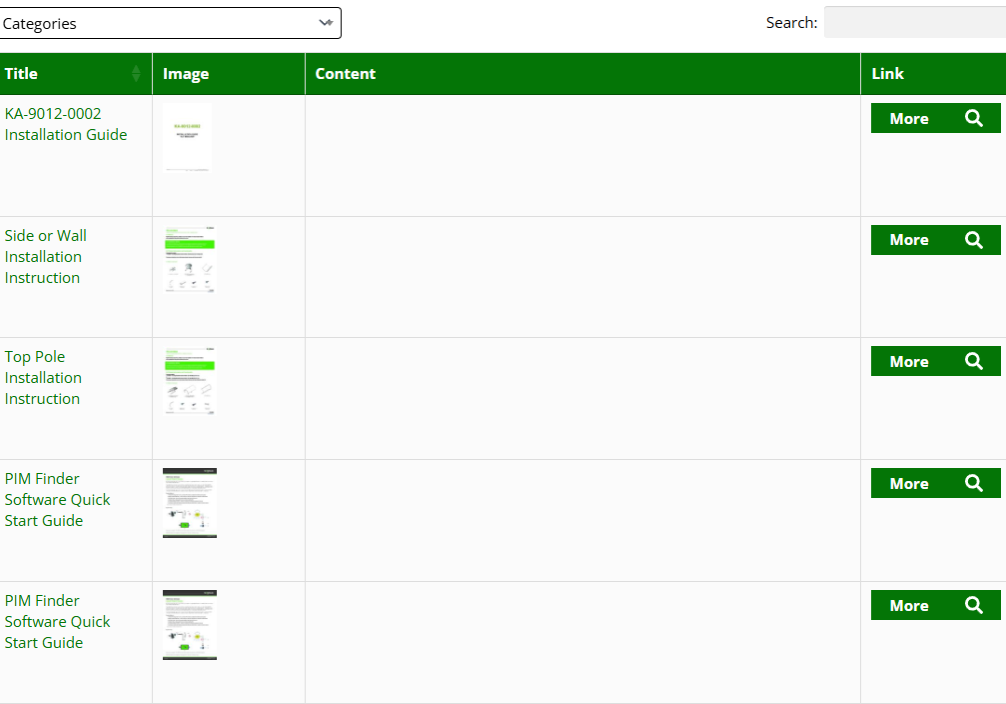Click the Link column header
The image size is (1006, 704).
tap(934, 74)
